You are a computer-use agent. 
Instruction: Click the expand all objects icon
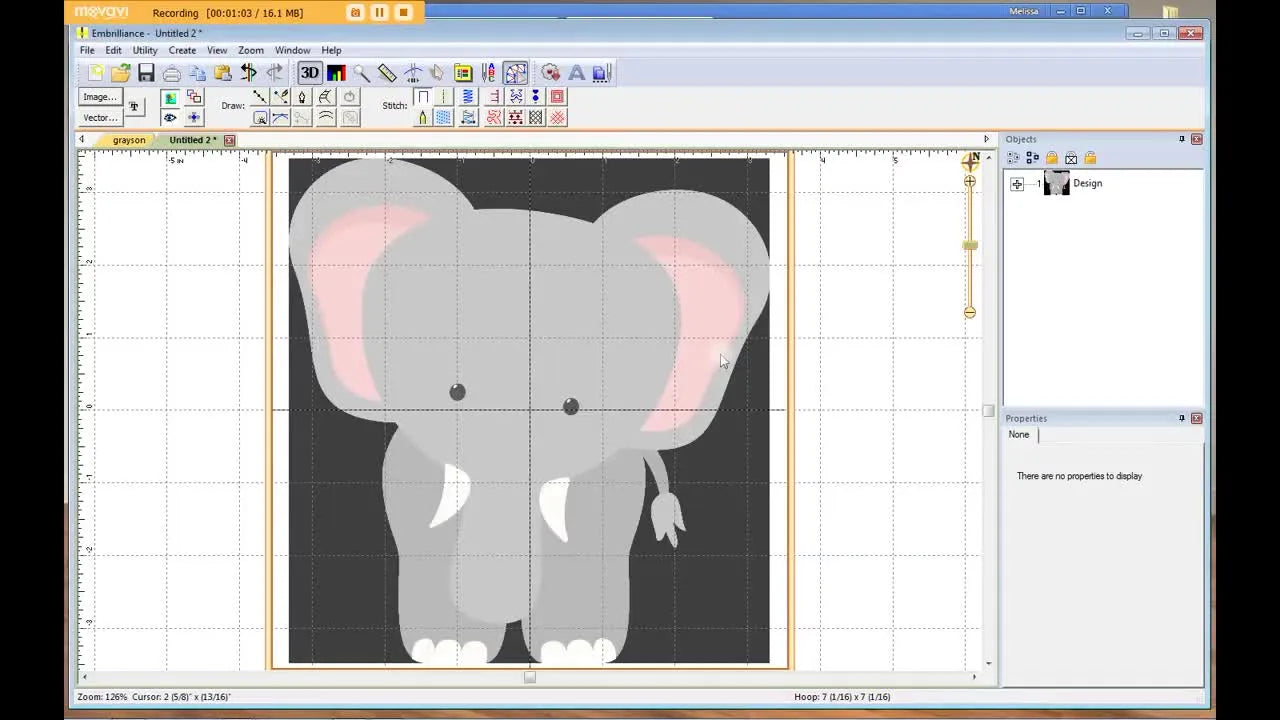coord(1013,158)
